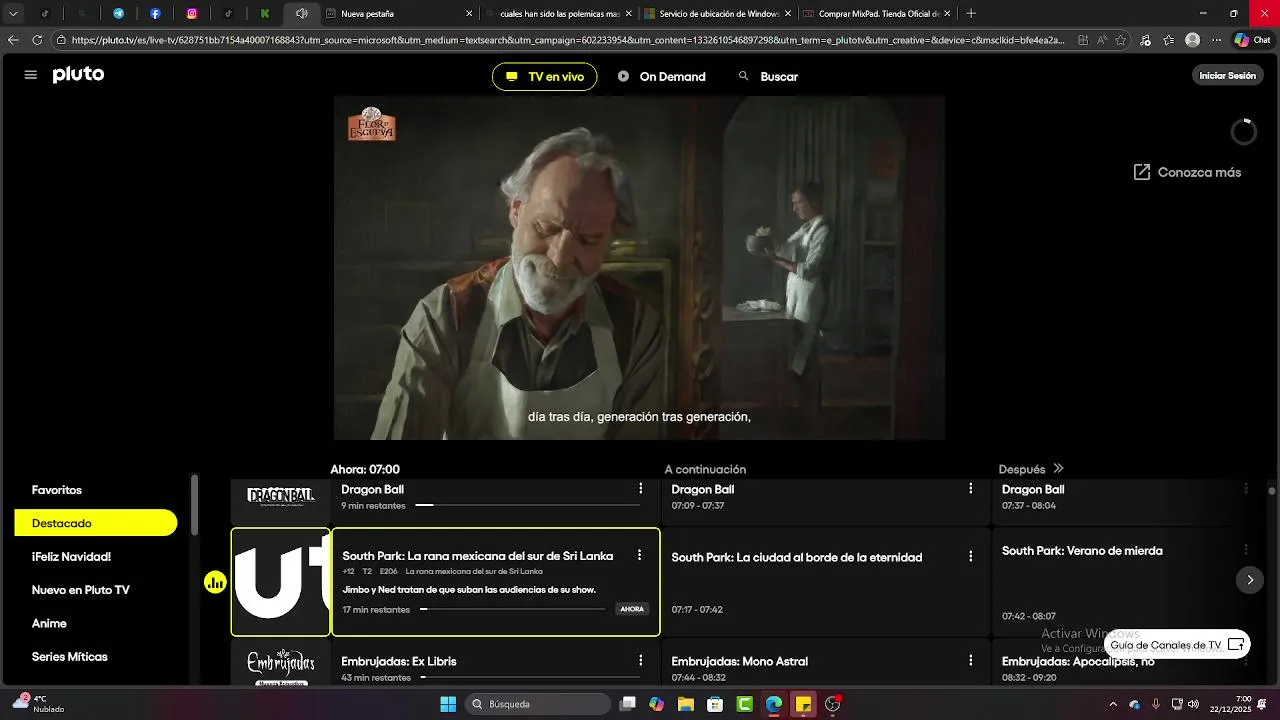Switch to Servicio de ubicación de Windows tab
Screen dimensions: 1280x720
pos(717,14)
